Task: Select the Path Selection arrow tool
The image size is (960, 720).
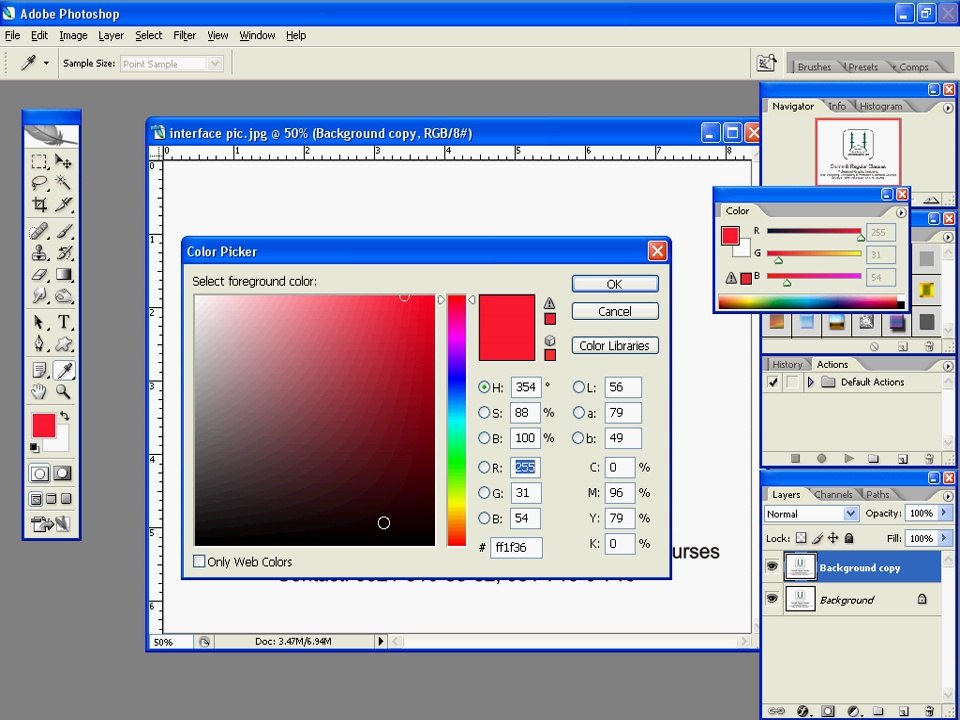Action: click(x=39, y=322)
